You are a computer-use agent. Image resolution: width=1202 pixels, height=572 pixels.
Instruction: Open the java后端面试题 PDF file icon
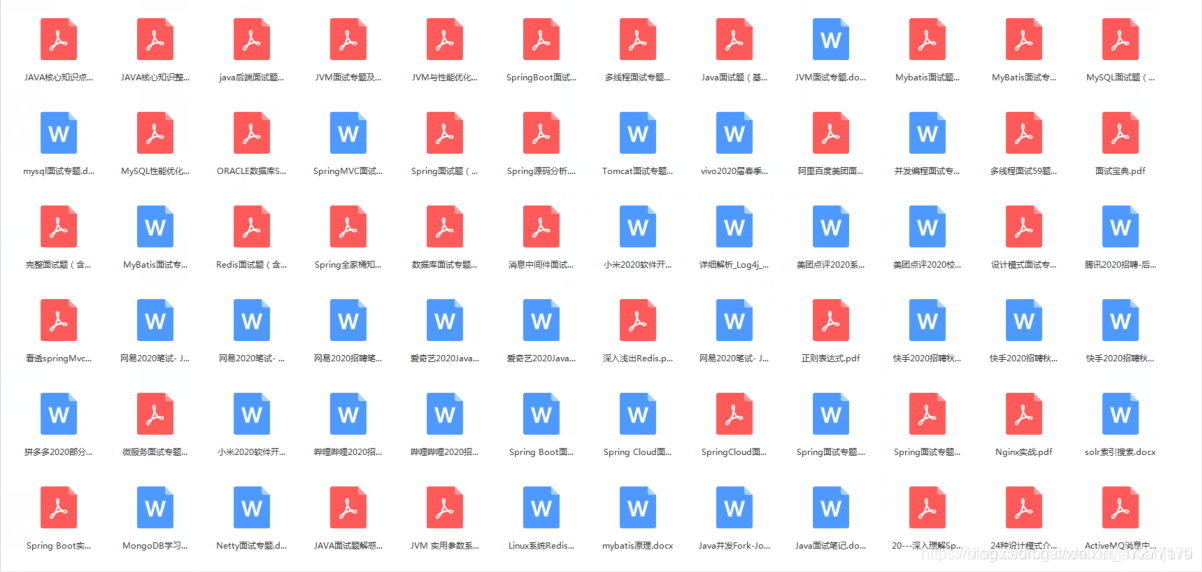251,39
